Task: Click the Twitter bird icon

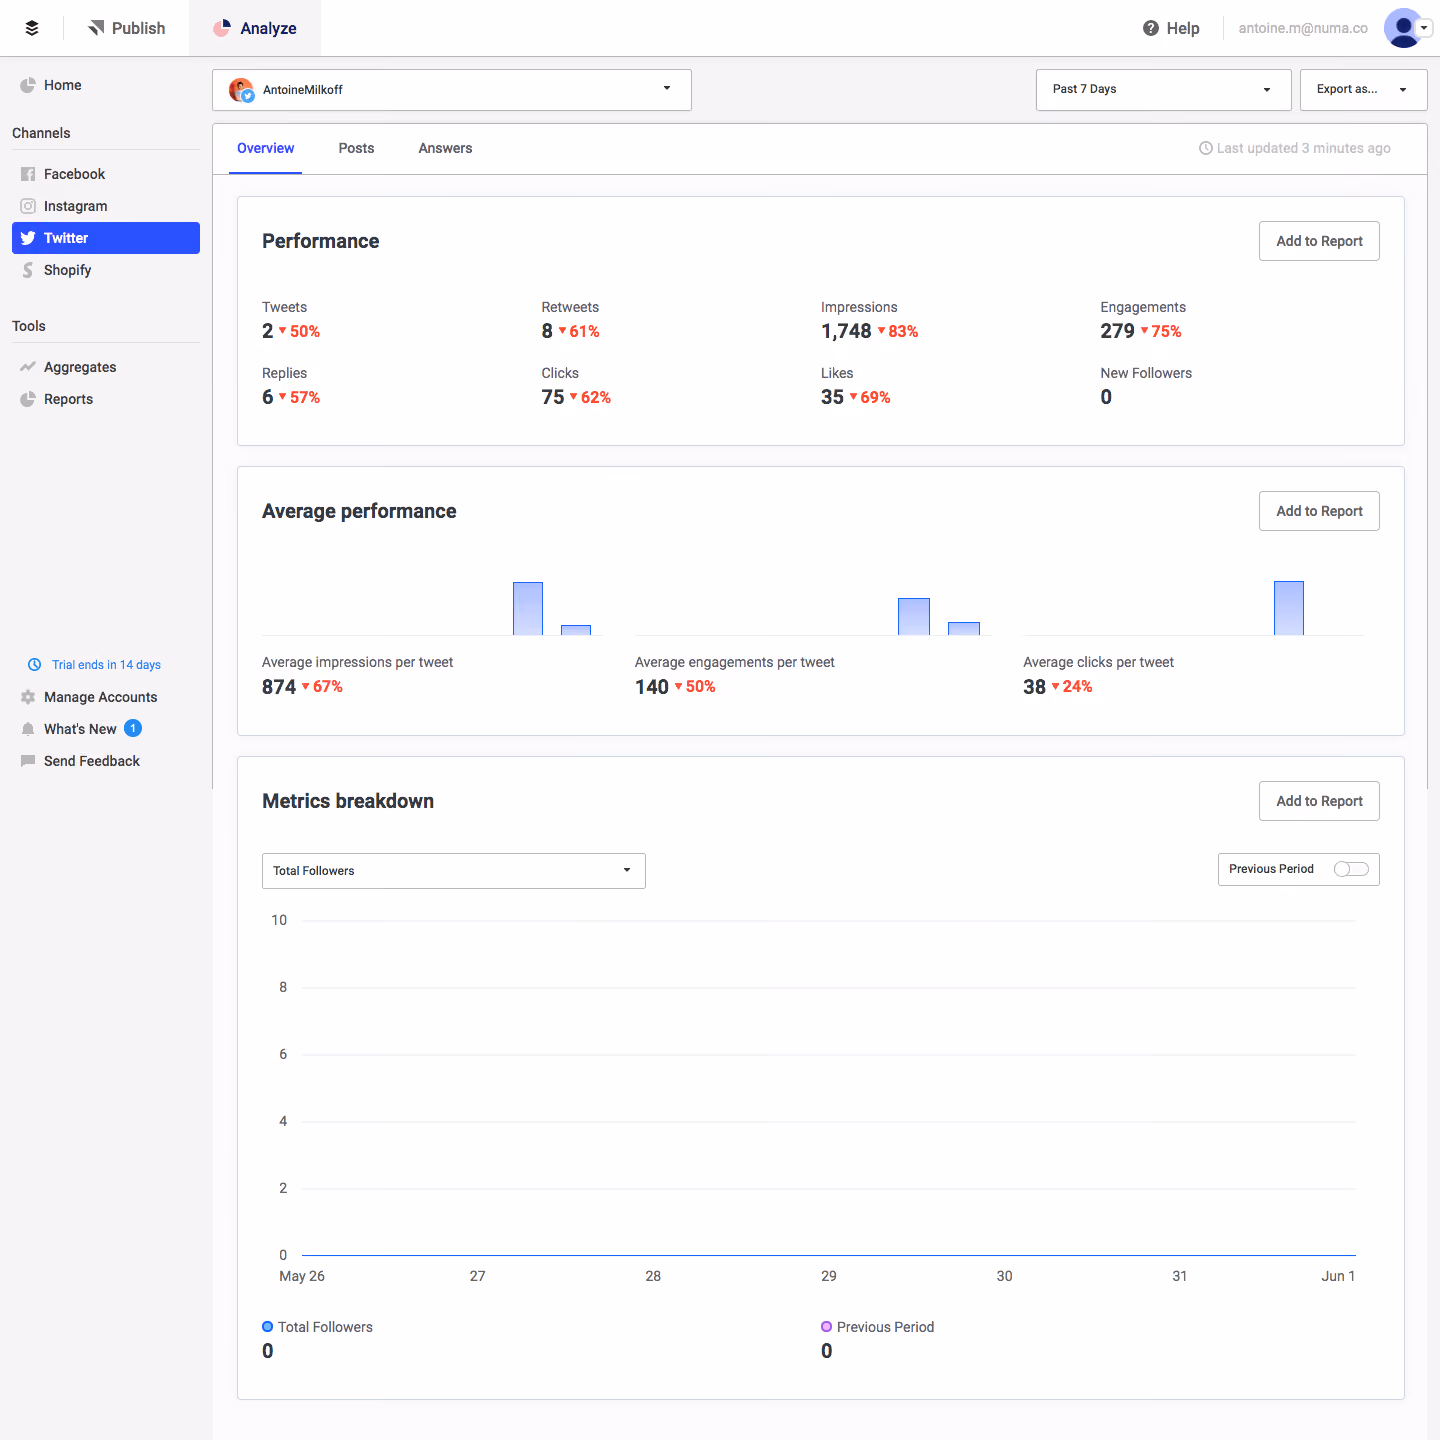Action: point(28,238)
